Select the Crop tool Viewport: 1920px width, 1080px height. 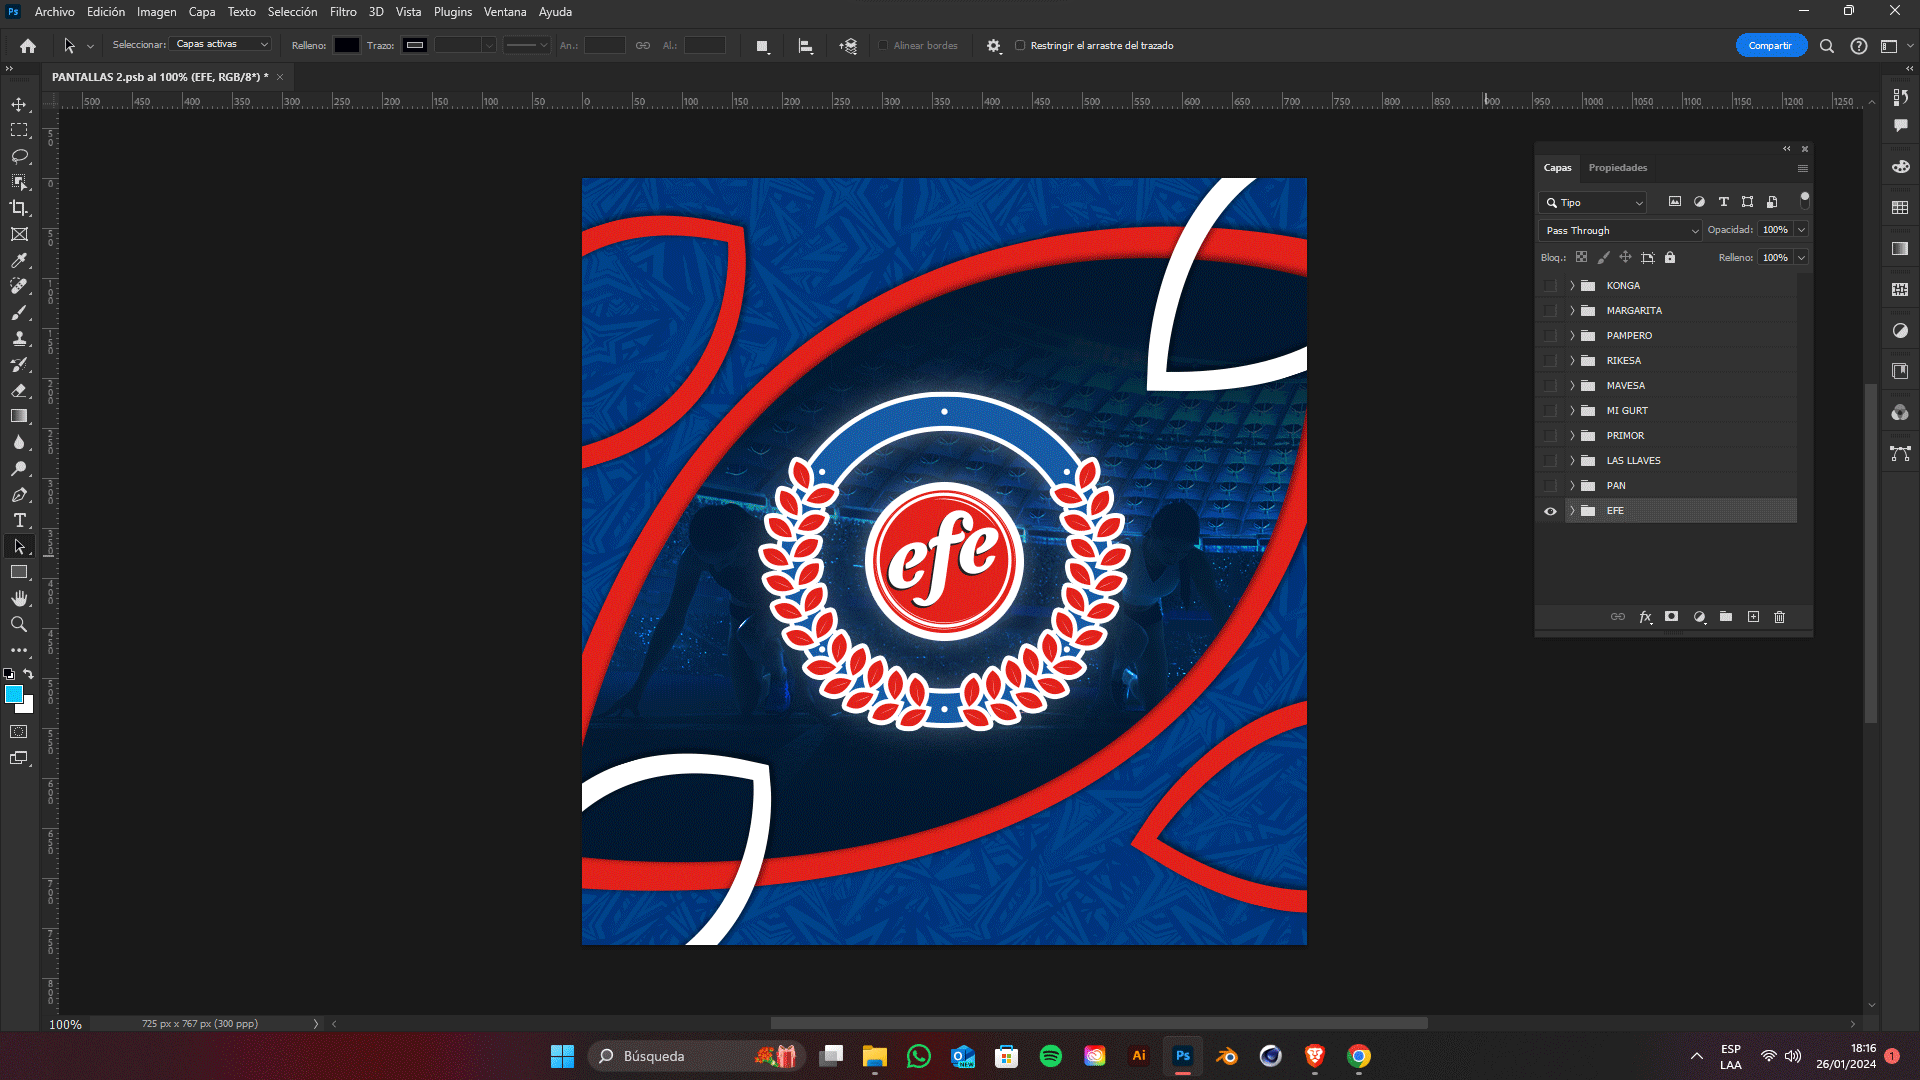coord(19,208)
